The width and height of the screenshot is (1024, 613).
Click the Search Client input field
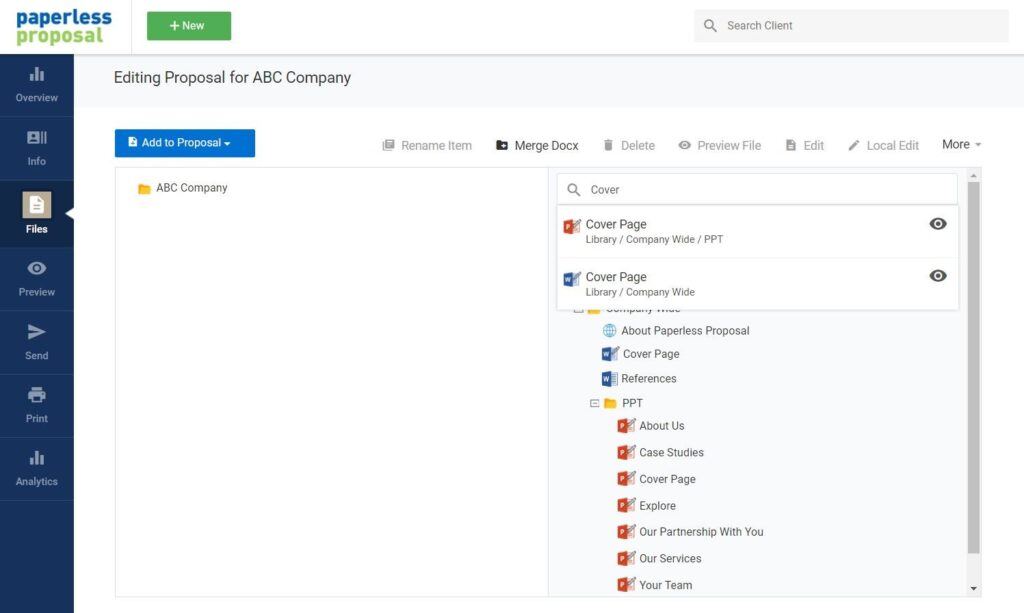(x=860, y=26)
